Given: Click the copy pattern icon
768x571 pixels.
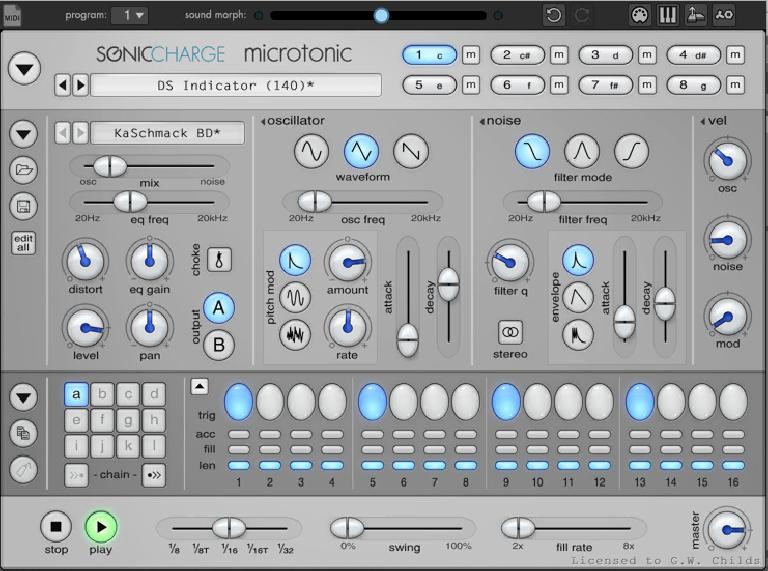Looking at the screenshot, I should click(x=24, y=433).
